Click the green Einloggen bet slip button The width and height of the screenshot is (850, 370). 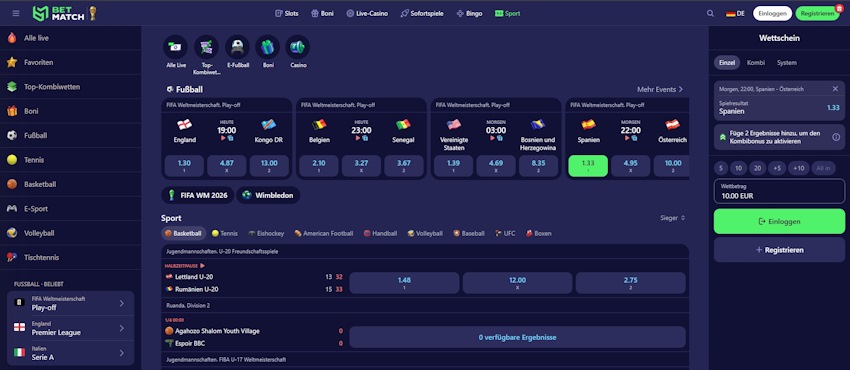point(779,222)
